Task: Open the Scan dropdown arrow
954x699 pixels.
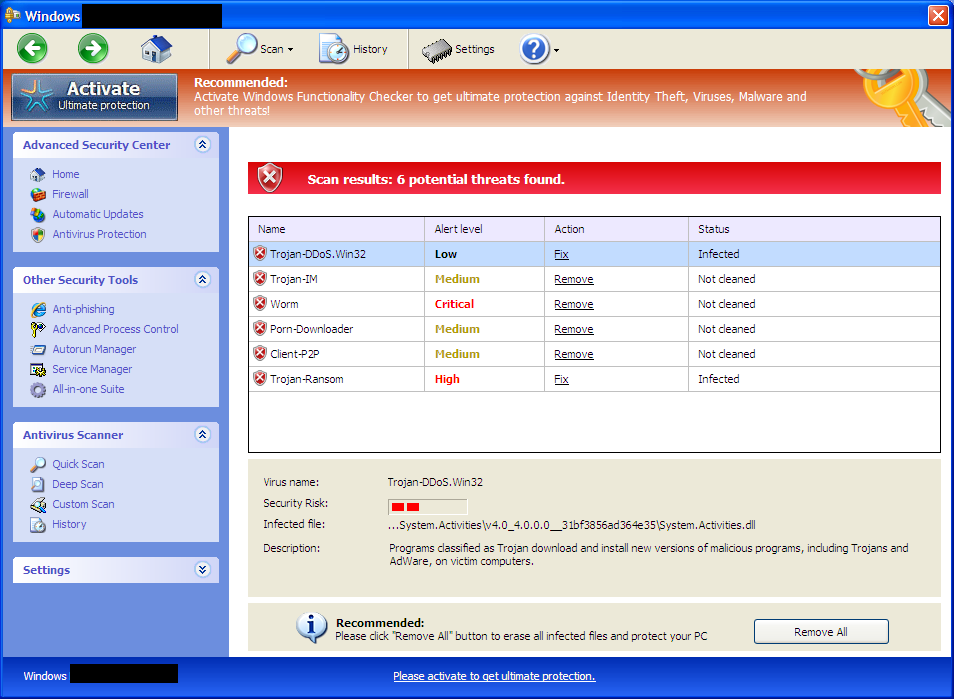Action: [291, 50]
